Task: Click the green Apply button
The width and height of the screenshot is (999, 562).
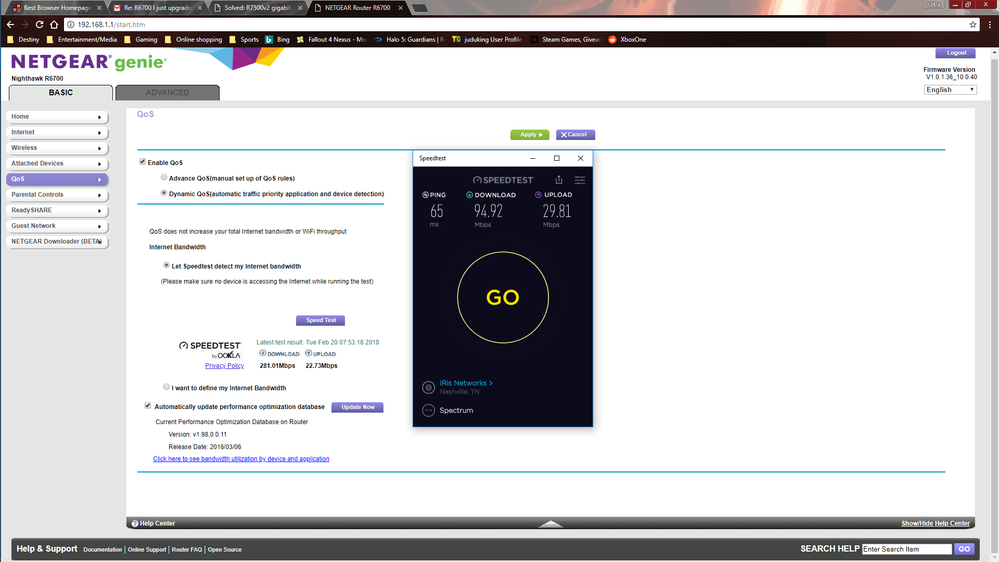Action: pos(529,134)
